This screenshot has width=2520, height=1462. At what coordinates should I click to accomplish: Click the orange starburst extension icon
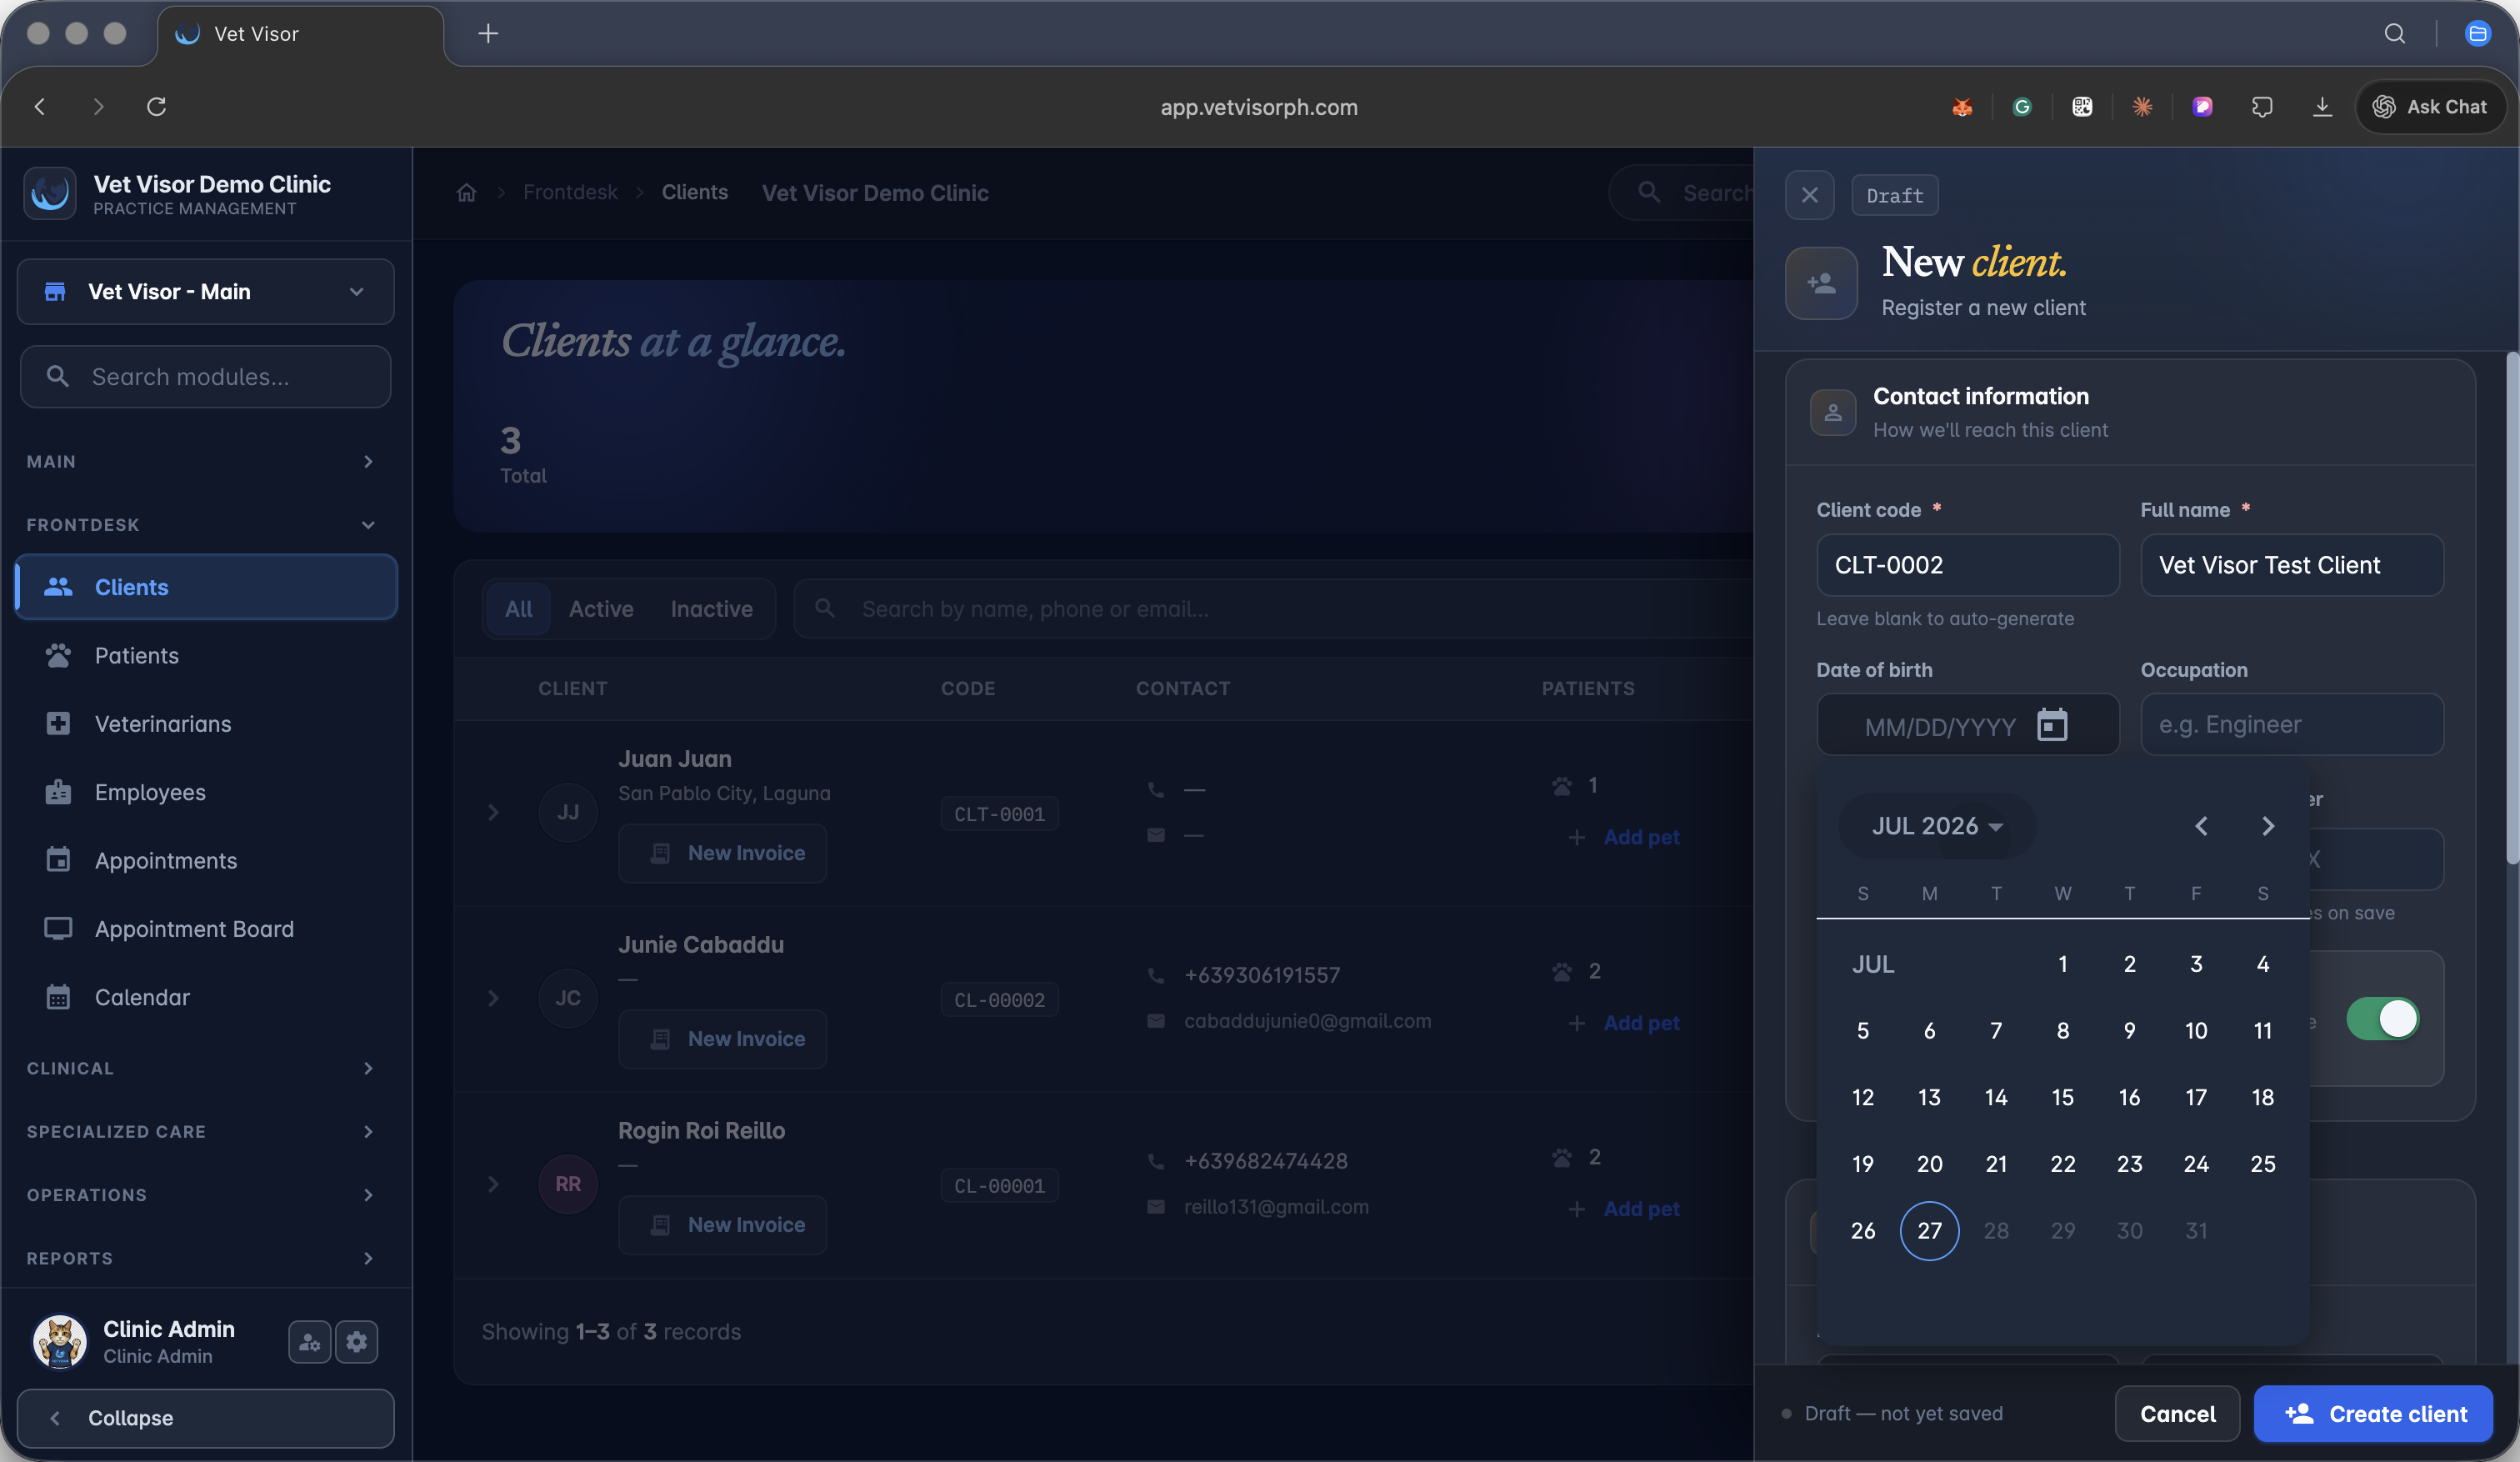pos(2142,107)
